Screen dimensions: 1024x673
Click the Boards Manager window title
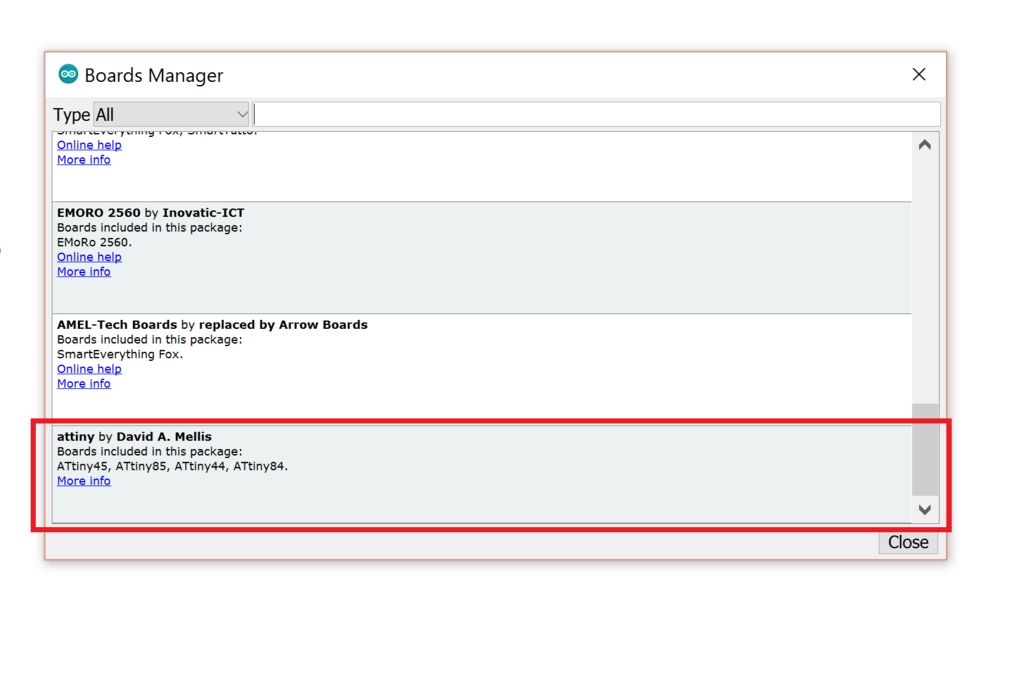tap(154, 76)
